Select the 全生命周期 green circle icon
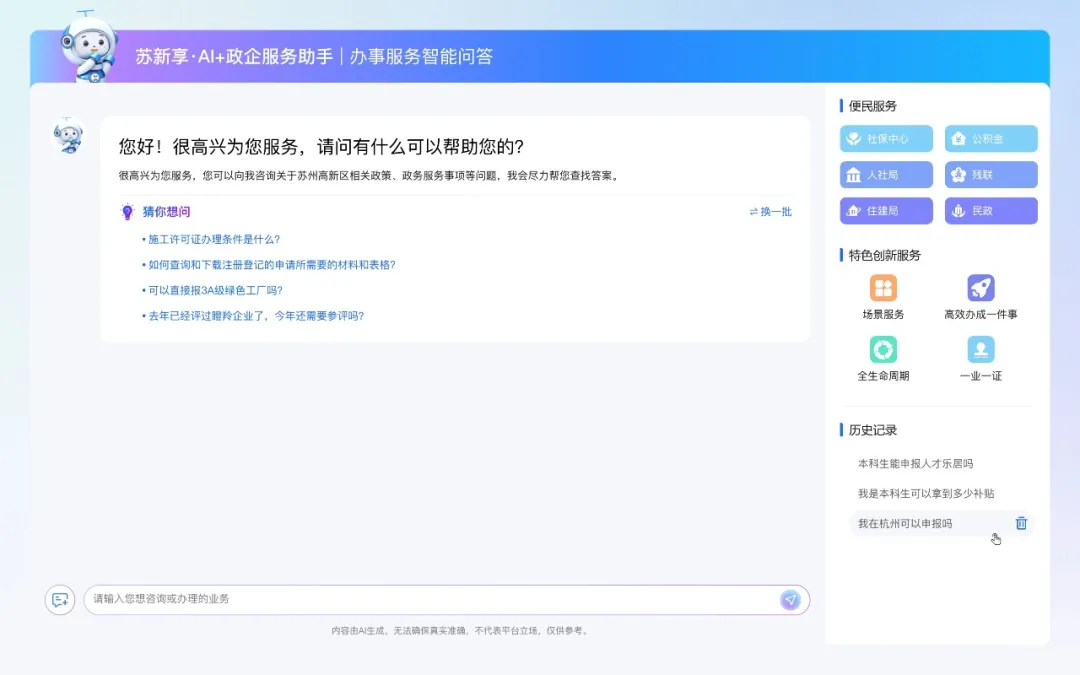 (883, 350)
